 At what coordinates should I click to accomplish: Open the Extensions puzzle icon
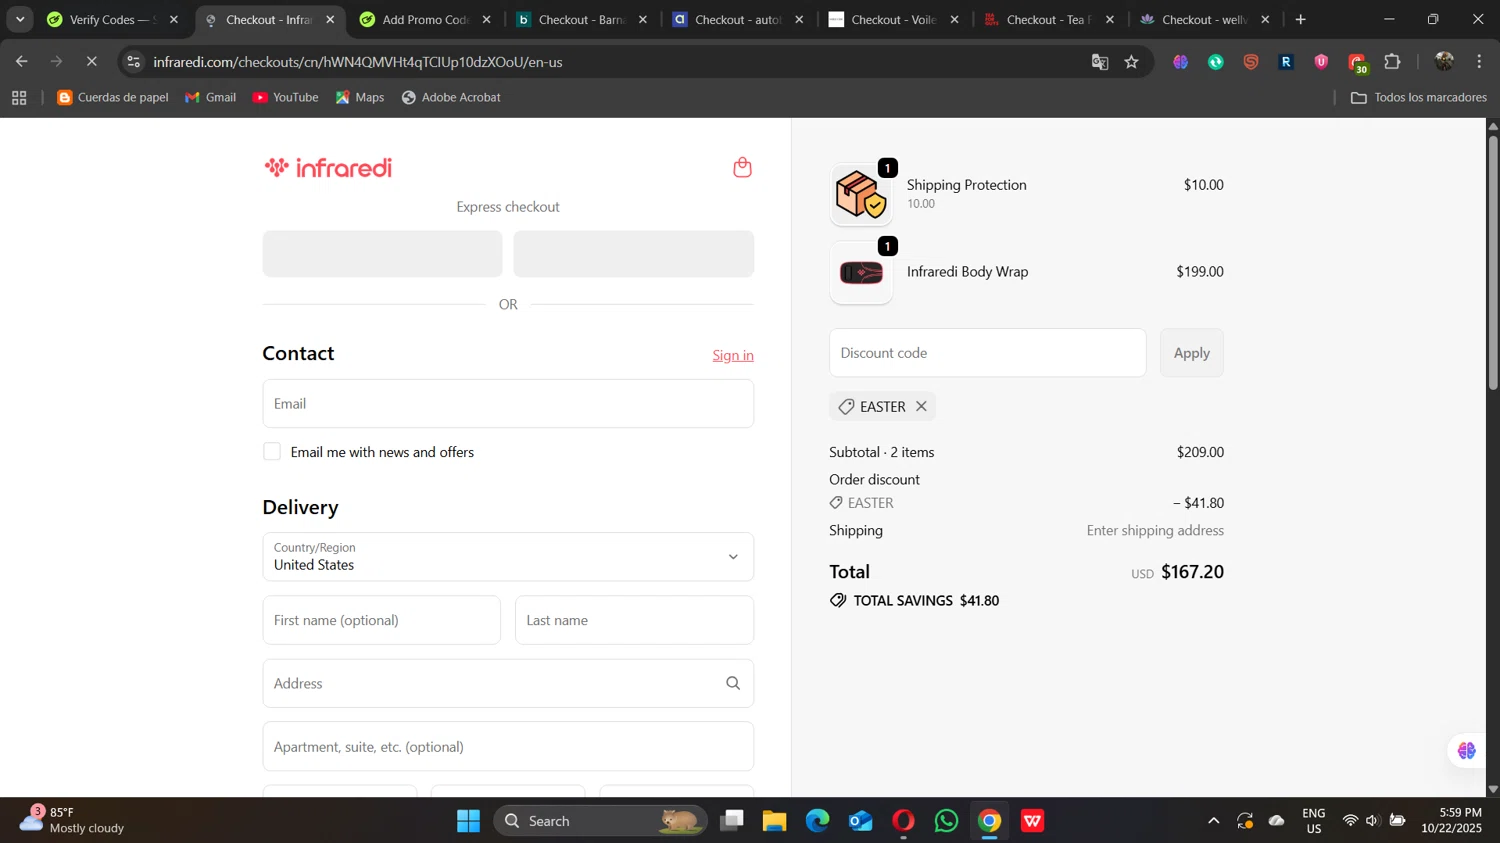coord(1392,62)
